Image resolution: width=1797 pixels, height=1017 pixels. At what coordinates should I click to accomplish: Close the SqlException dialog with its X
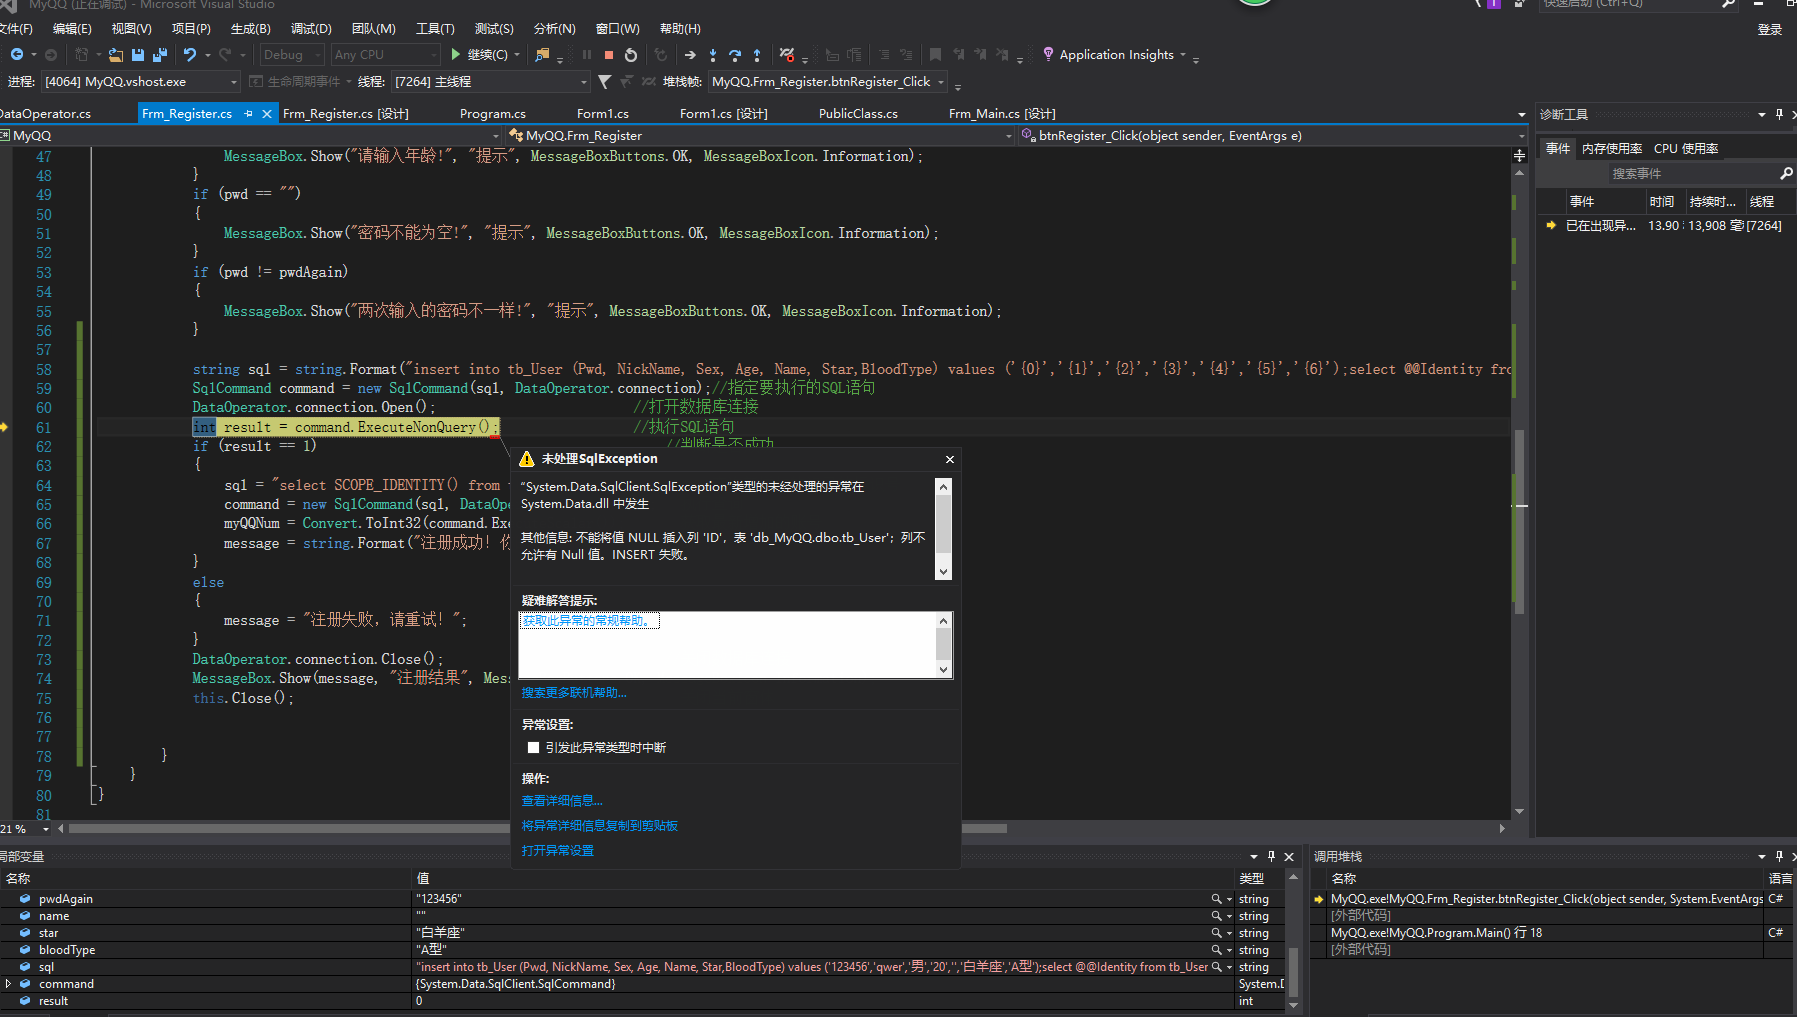pyautogui.click(x=950, y=459)
